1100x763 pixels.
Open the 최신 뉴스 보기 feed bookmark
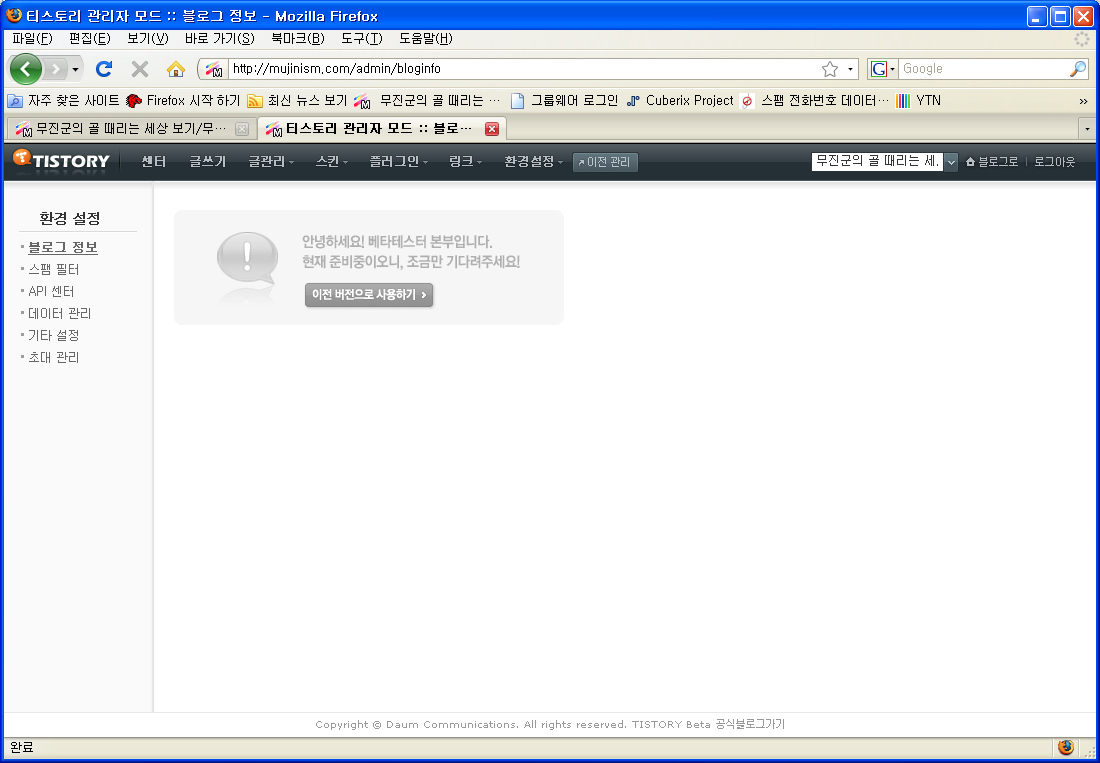pyautogui.click(x=297, y=101)
